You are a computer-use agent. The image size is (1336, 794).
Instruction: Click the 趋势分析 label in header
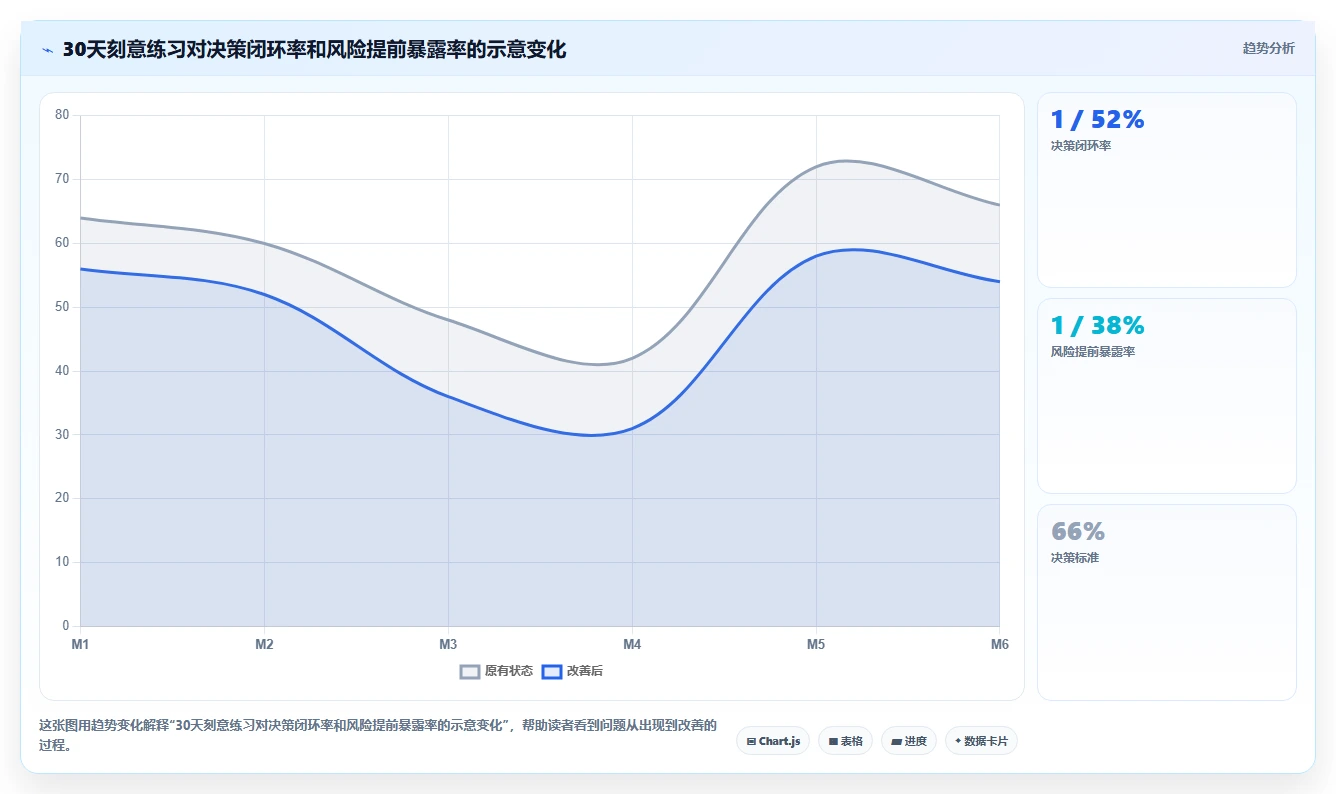[1268, 48]
